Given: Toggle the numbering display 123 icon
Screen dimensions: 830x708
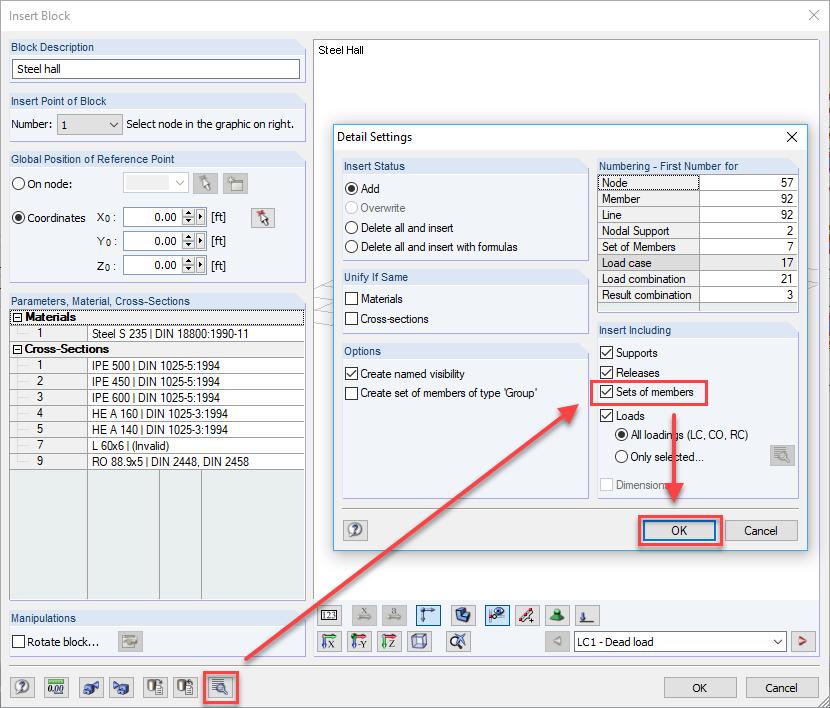Looking at the screenshot, I should [x=329, y=615].
